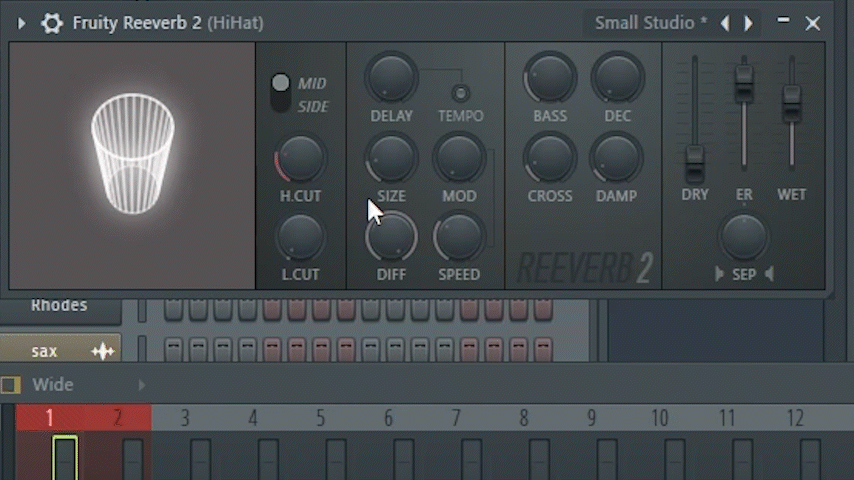Select the sax channel button
This screenshot has width=854, height=480.
60,349
